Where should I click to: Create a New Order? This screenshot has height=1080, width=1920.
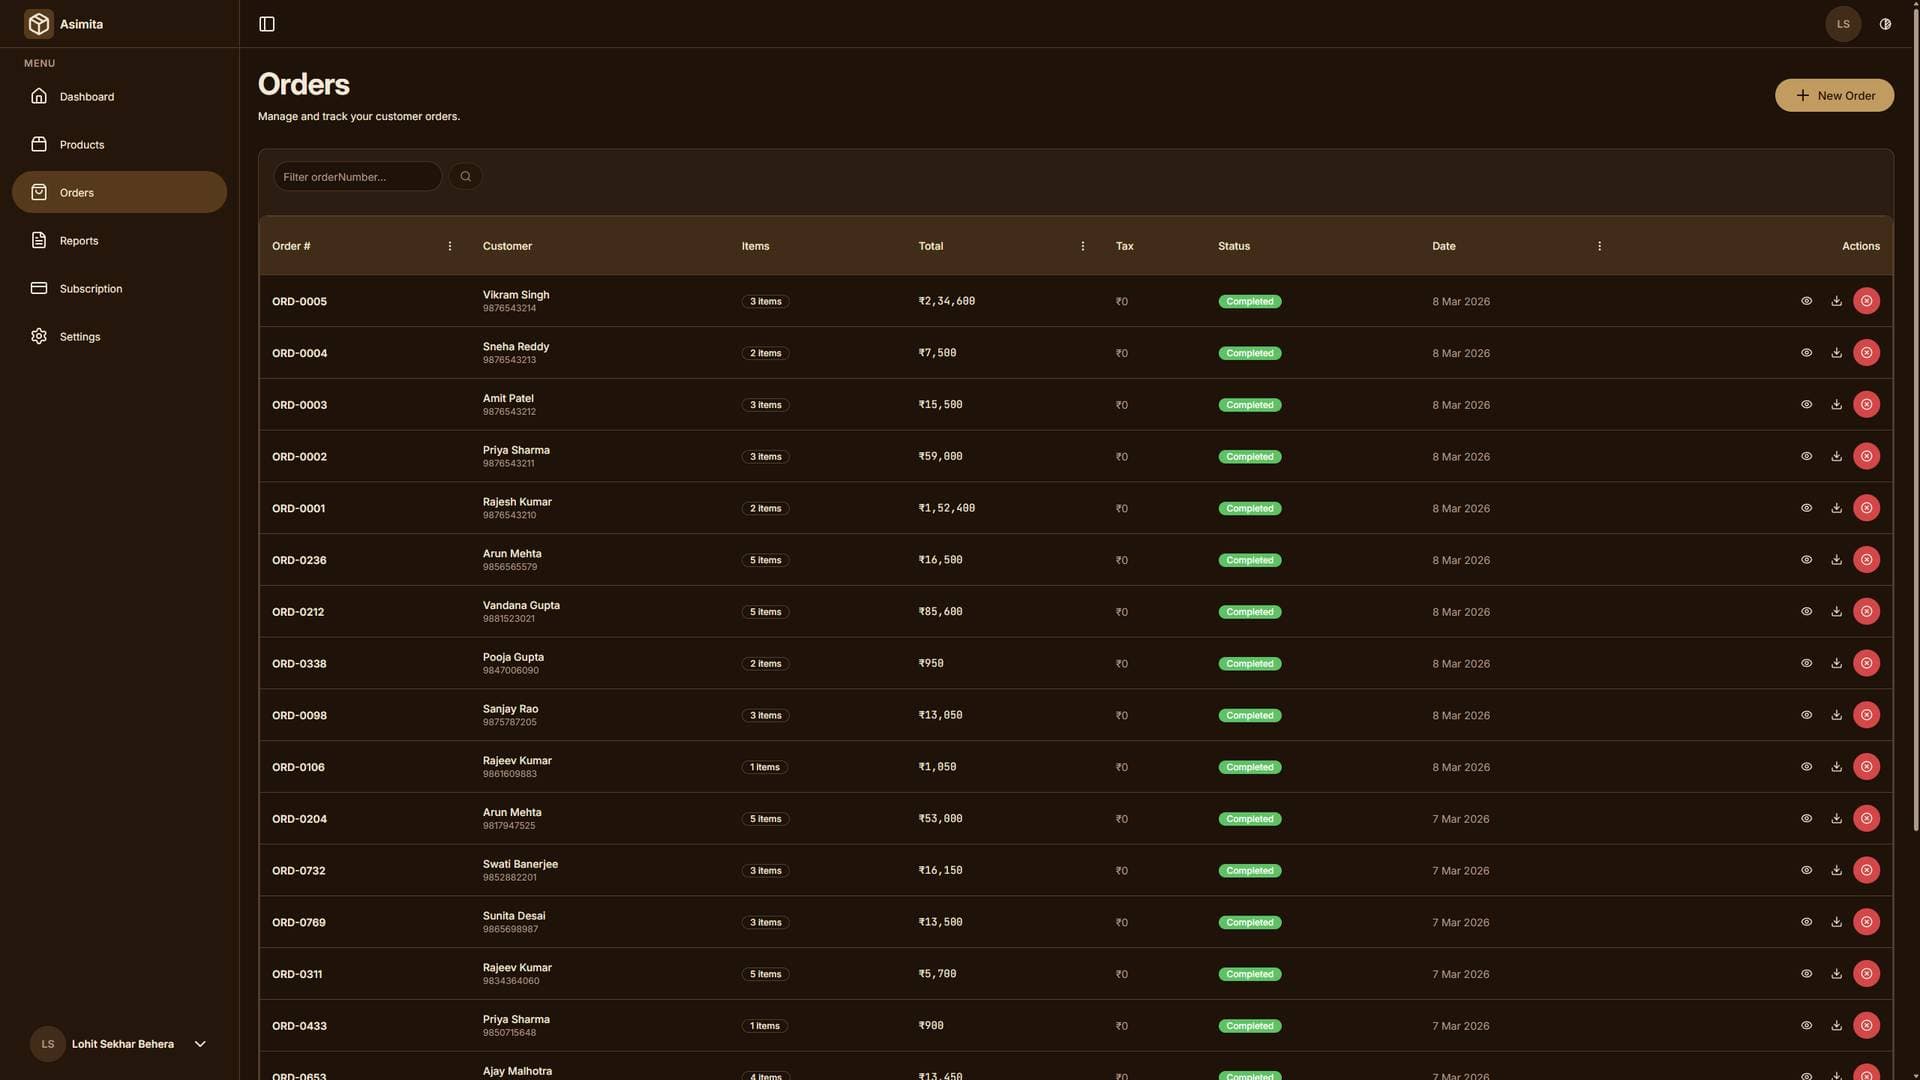[1834, 95]
